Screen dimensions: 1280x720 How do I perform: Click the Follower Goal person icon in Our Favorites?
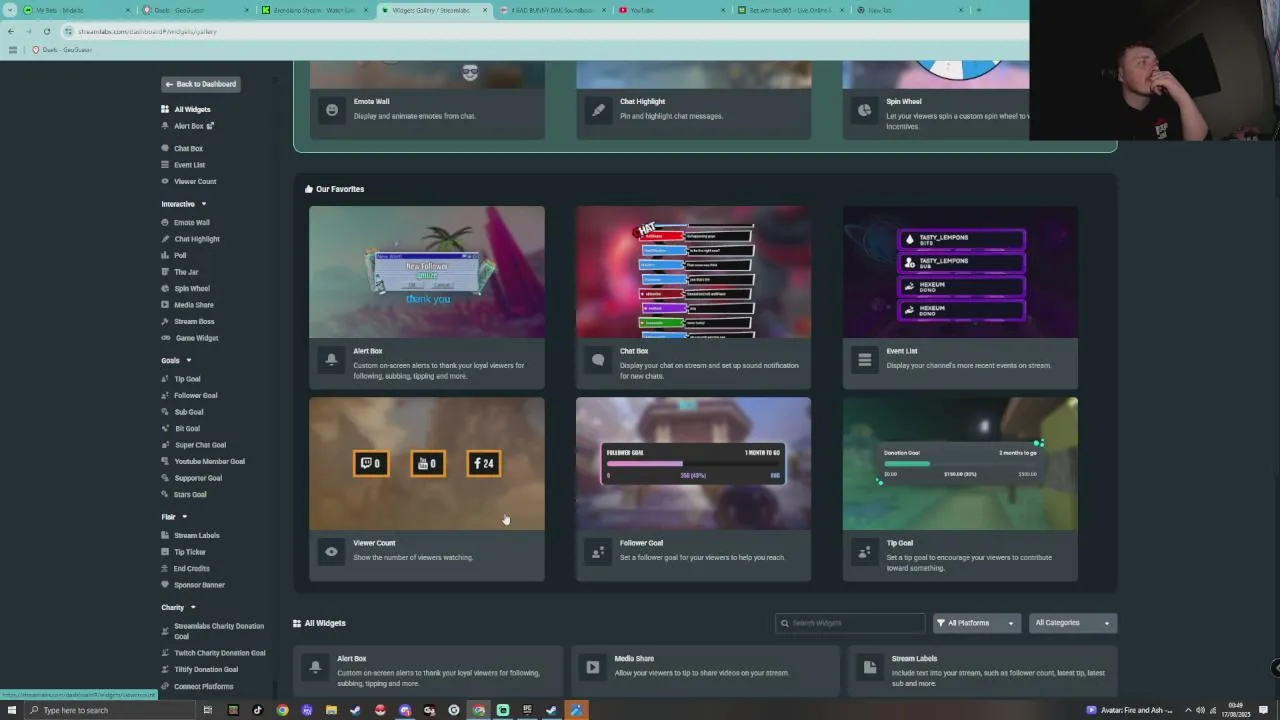pos(598,551)
